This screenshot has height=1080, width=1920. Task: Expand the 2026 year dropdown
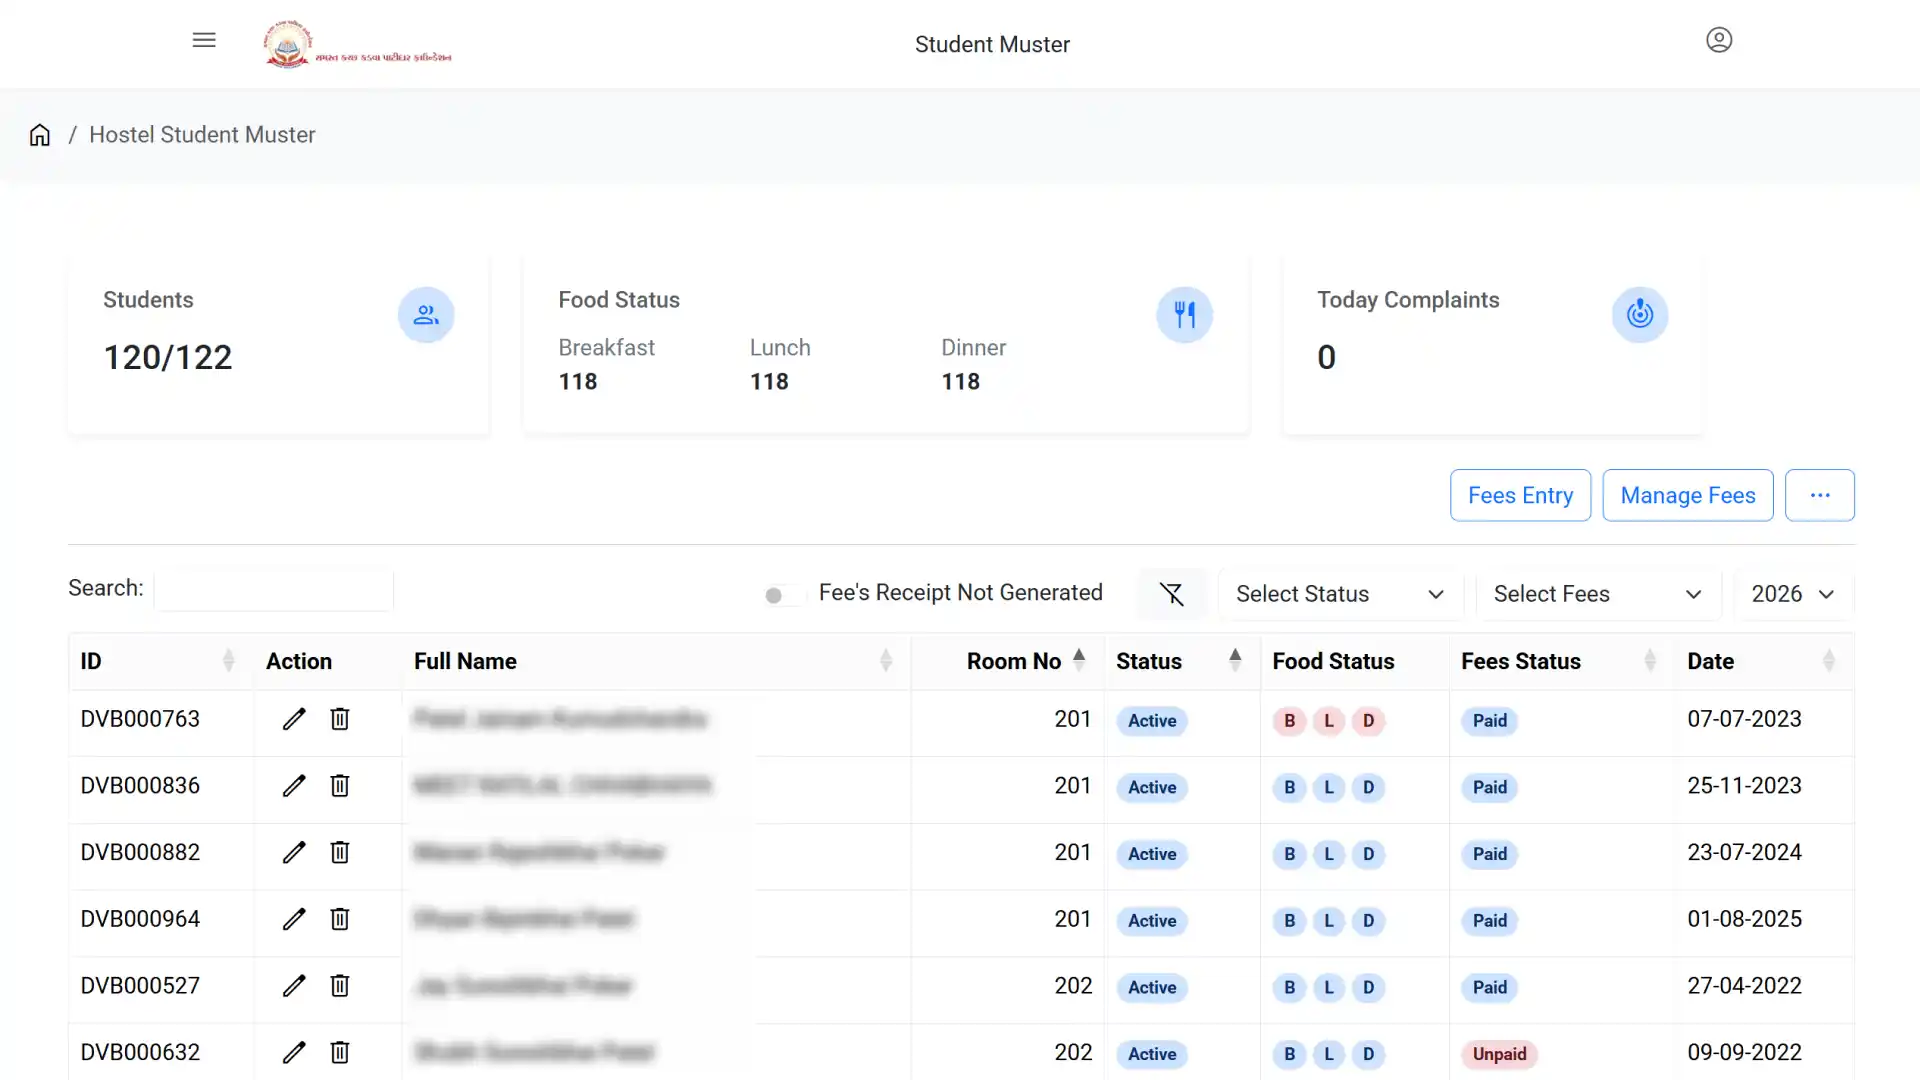(x=1793, y=594)
